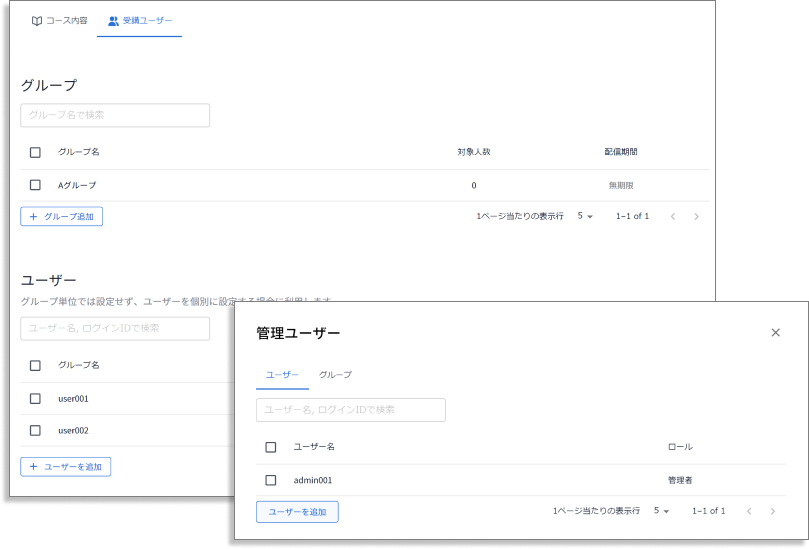Click the グループ追加 button
The image size is (809, 549).
coord(61,216)
